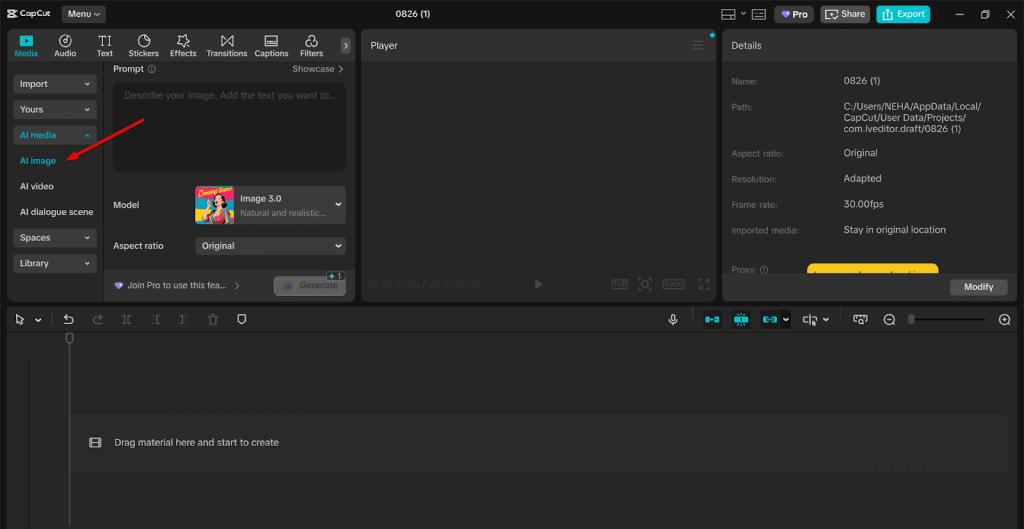Click the timeline zoom out icon
The width and height of the screenshot is (1024, 529).
[889, 319]
